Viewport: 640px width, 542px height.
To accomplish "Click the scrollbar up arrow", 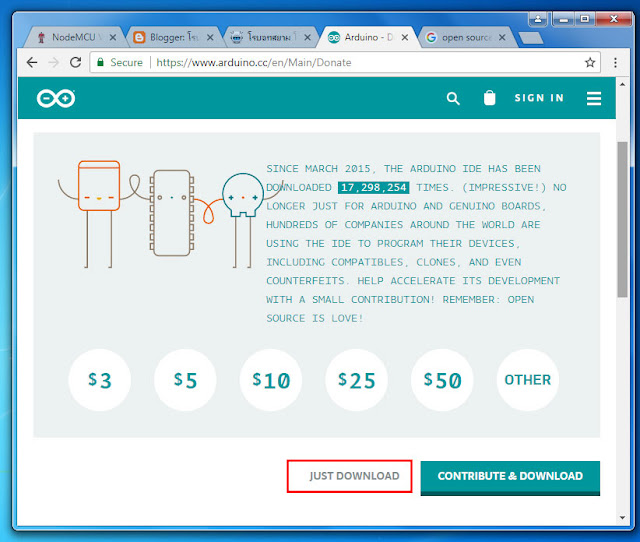I will click(622, 84).
